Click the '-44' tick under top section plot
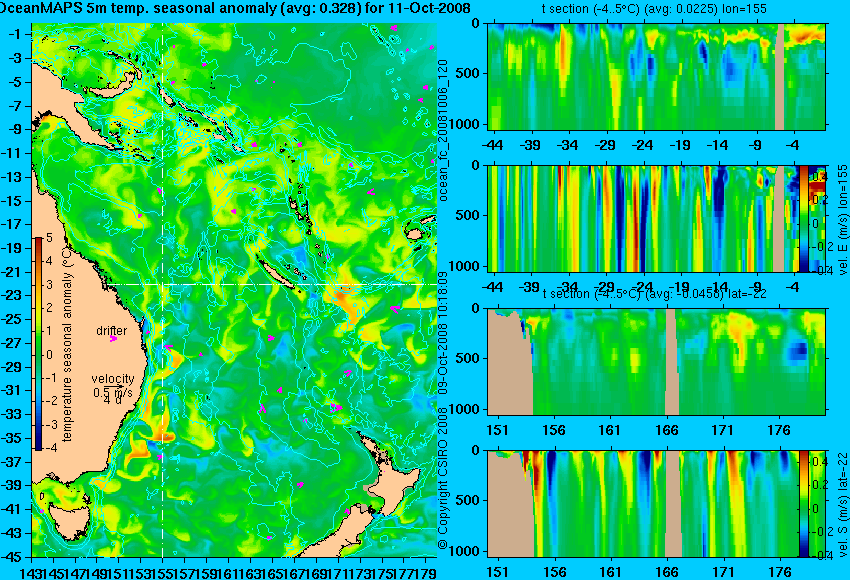Image resolution: width=850 pixels, height=580 pixels. [492, 145]
